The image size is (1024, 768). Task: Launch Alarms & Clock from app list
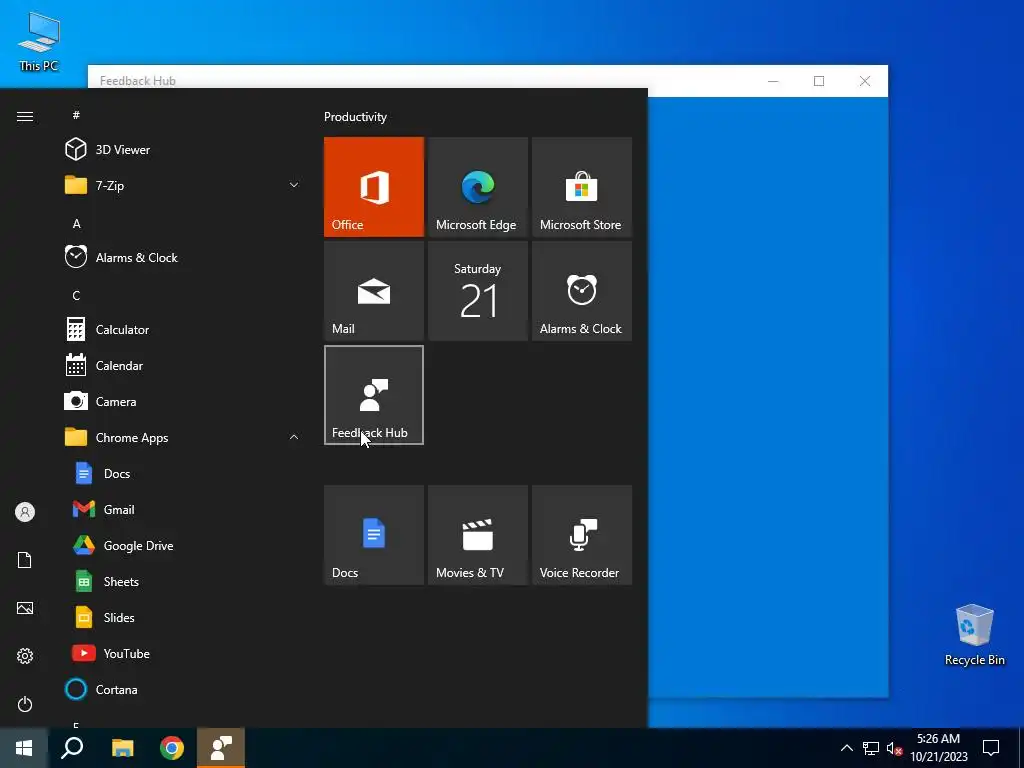(183, 257)
